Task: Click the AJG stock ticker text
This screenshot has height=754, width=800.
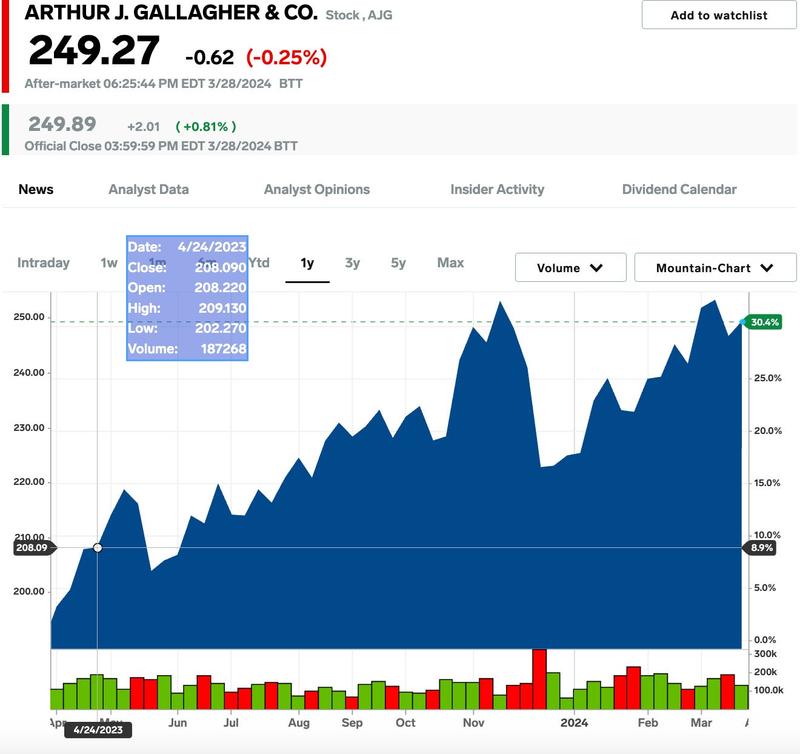Action: pyautogui.click(x=380, y=15)
